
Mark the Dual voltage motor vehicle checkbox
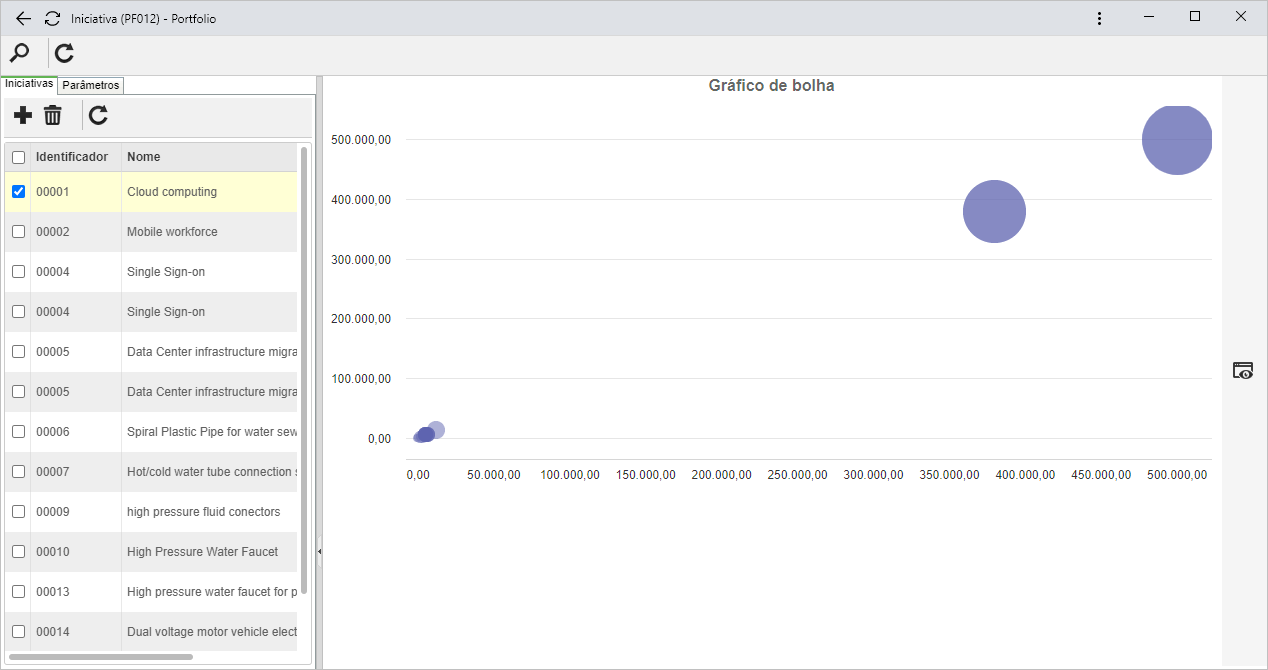(18, 631)
